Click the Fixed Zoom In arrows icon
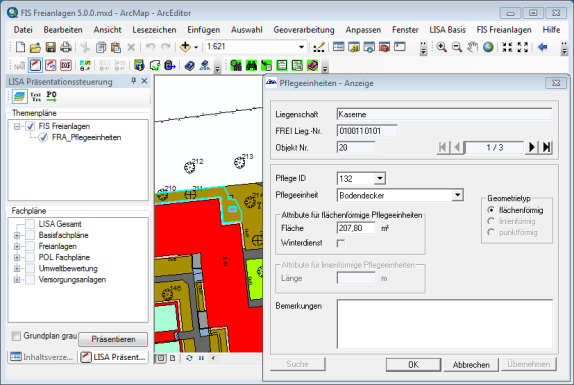574x385 pixels. [x=507, y=47]
